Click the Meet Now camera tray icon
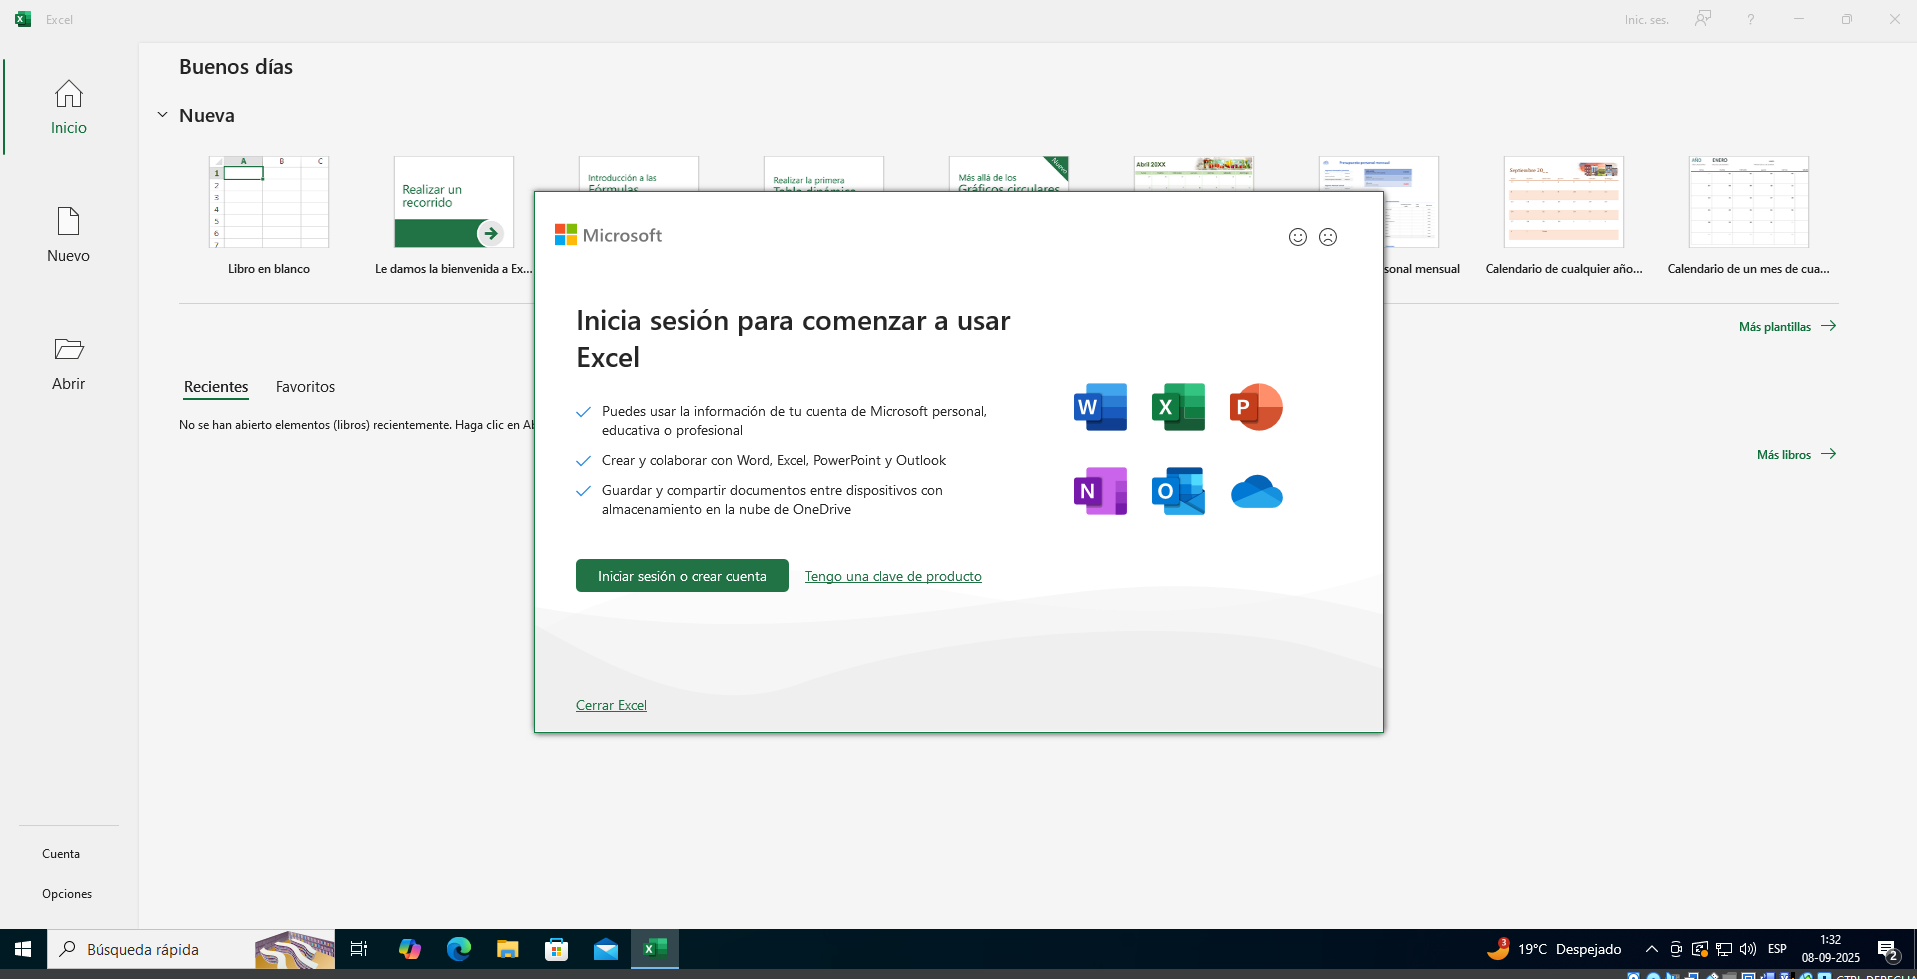This screenshot has width=1917, height=979. [x=1676, y=949]
